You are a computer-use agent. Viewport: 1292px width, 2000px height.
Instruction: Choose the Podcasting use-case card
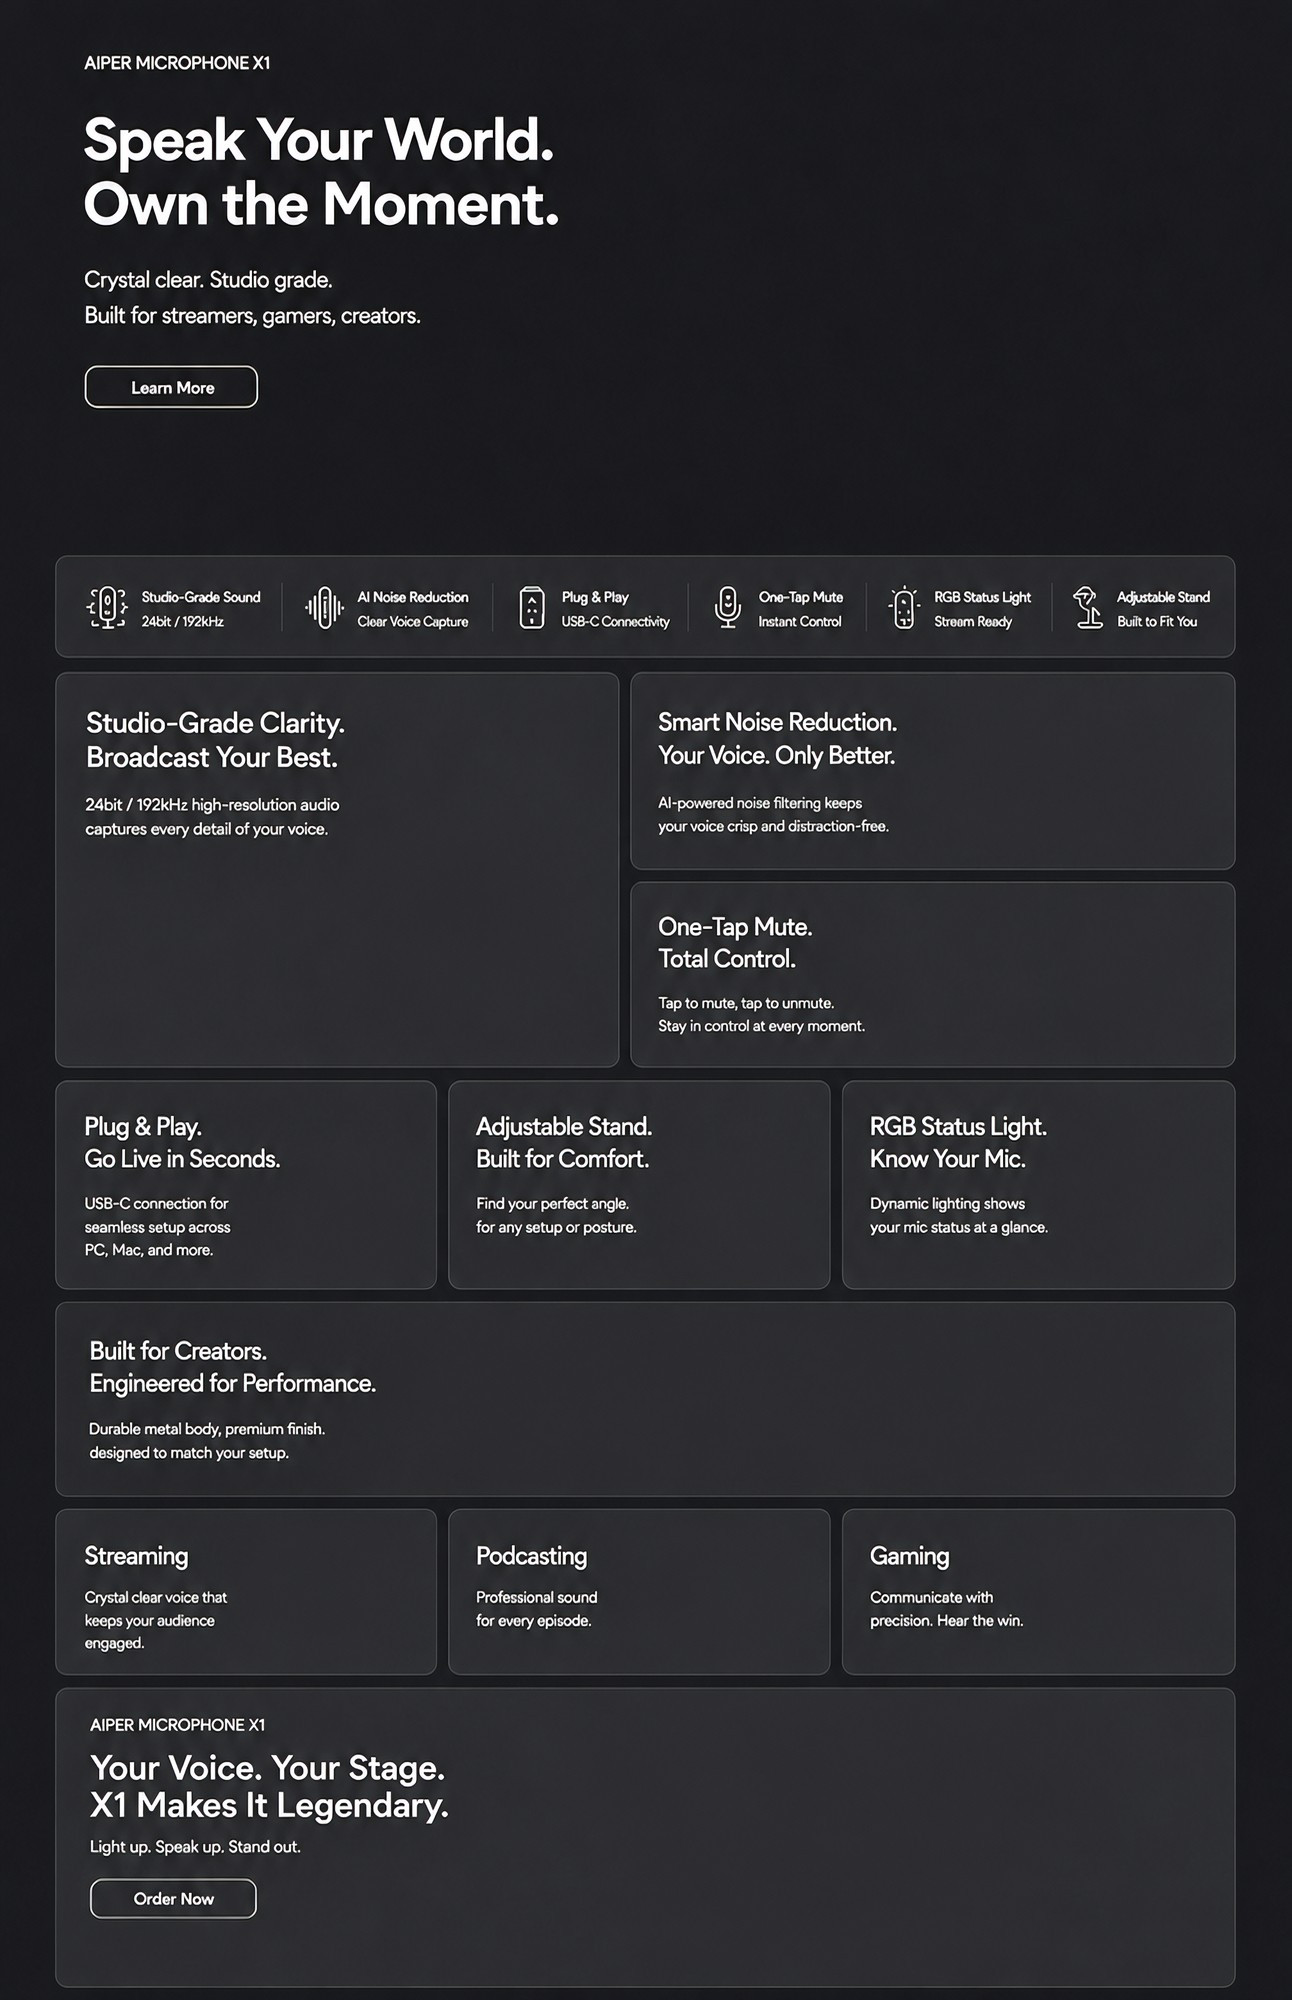(639, 1592)
